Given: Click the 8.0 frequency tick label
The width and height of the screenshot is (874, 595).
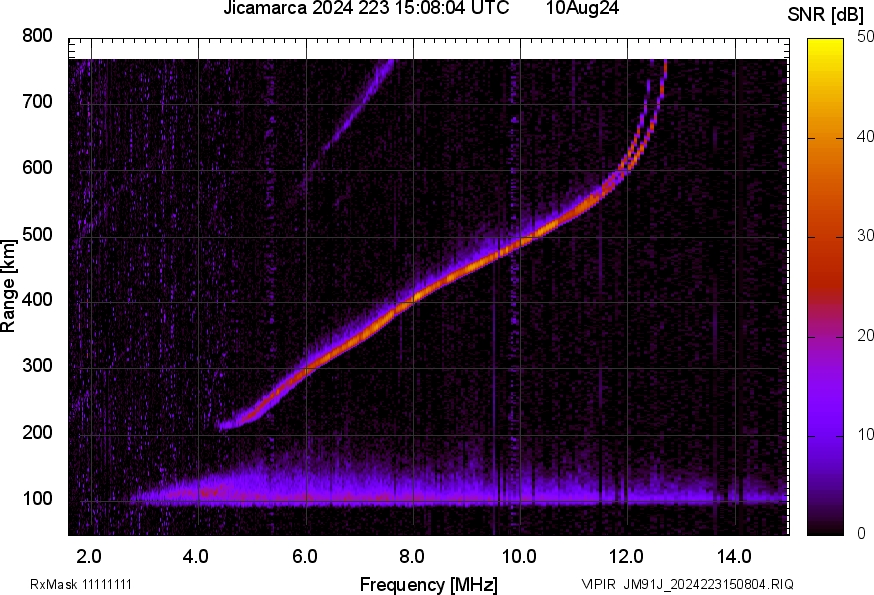Looking at the screenshot, I should pyautogui.click(x=411, y=556).
